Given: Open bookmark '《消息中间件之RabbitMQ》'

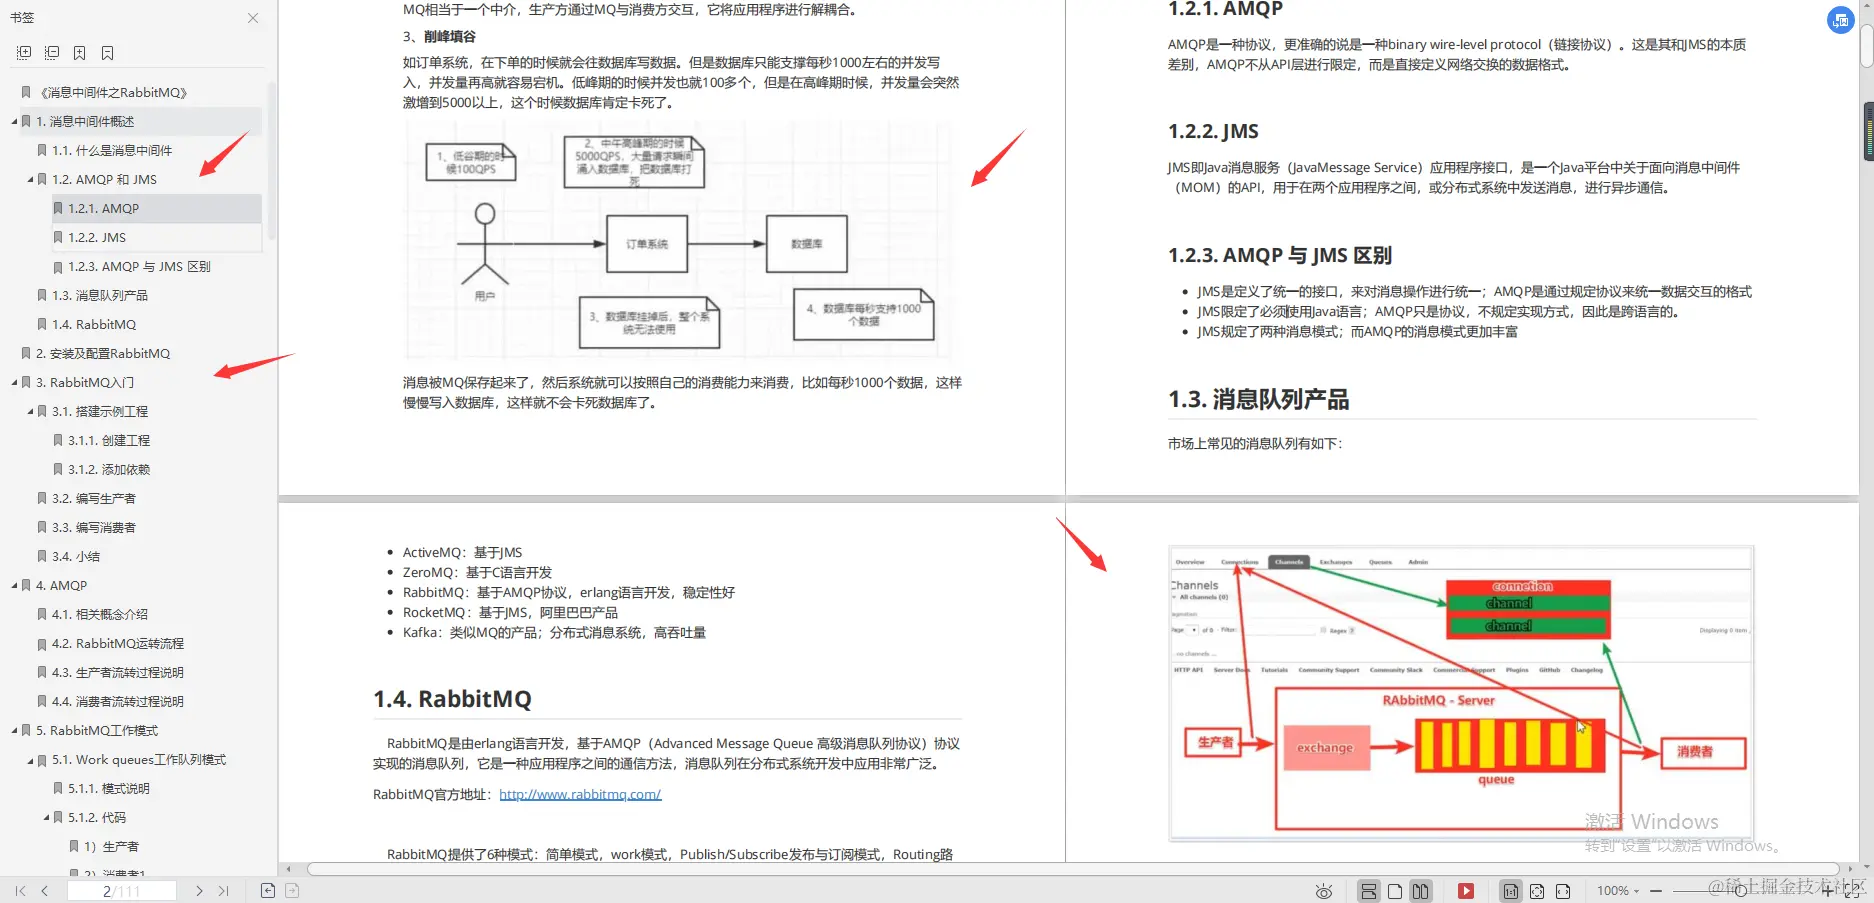Looking at the screenshot, I should tap(112, 92).
